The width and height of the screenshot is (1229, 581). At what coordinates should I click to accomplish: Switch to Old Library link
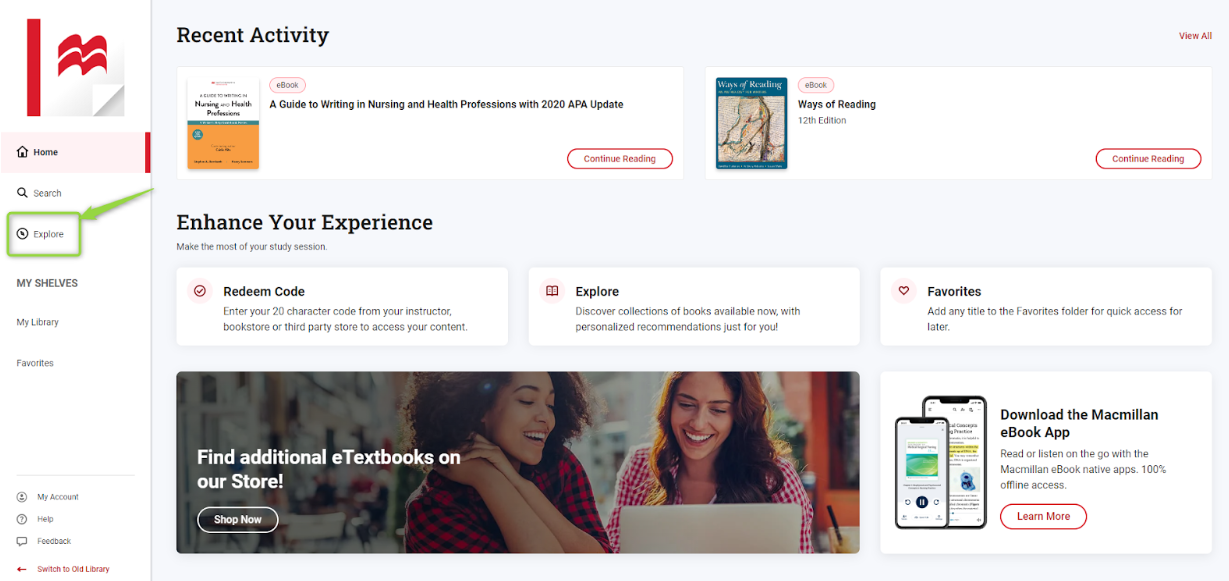(73, 569)
